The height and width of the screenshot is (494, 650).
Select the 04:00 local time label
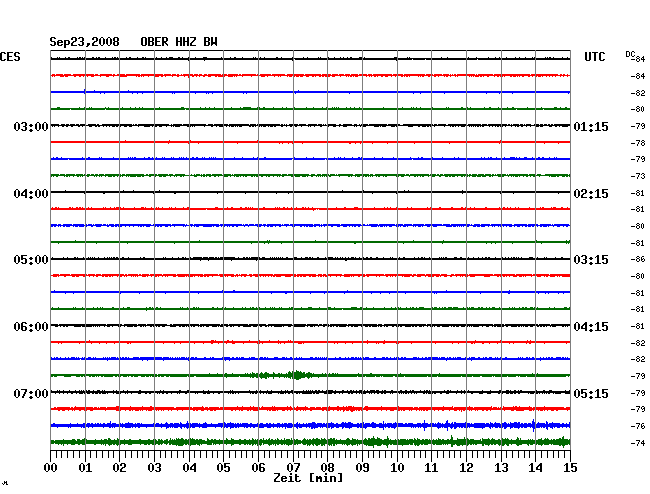pyautogui.click(x=31, y=194)
